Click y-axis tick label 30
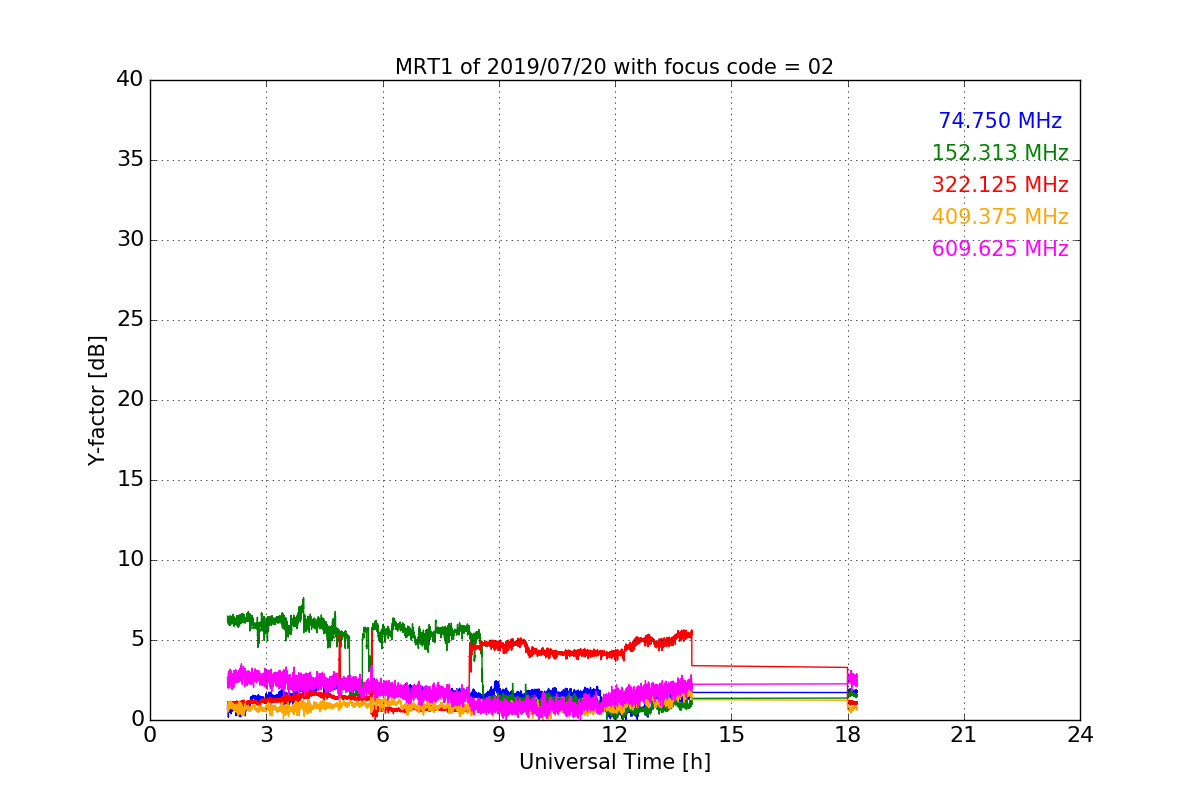The width and height of the screenshot is (1200, 800). 130,240
